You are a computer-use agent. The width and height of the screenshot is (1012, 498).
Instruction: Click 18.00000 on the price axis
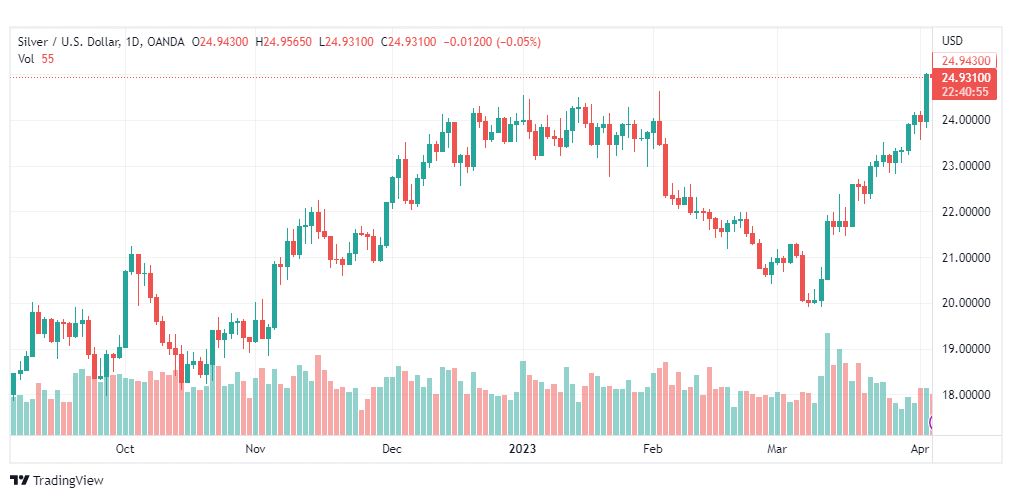[966, 395]
